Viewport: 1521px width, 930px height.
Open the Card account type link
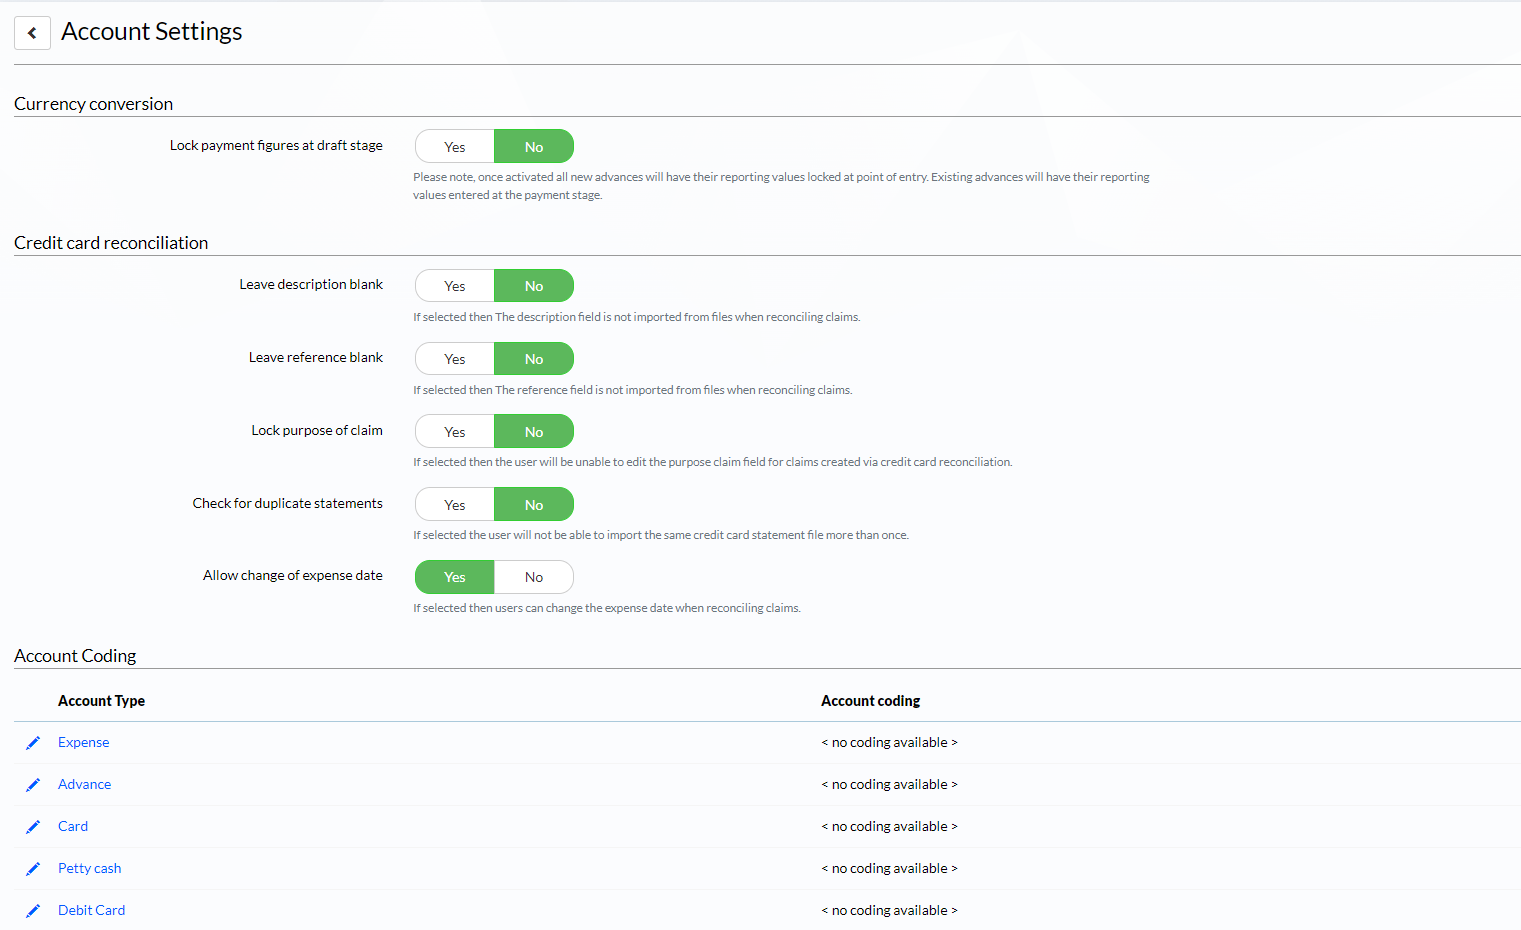[x=73, y=826]
